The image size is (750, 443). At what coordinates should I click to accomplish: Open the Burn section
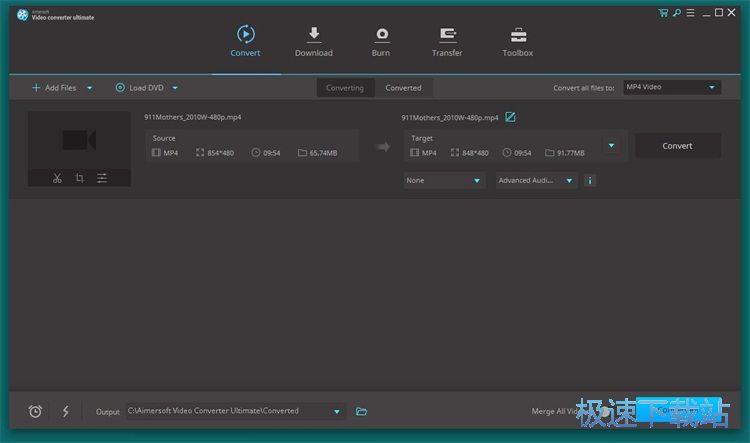pyautogui.click(x=381, y=41)
